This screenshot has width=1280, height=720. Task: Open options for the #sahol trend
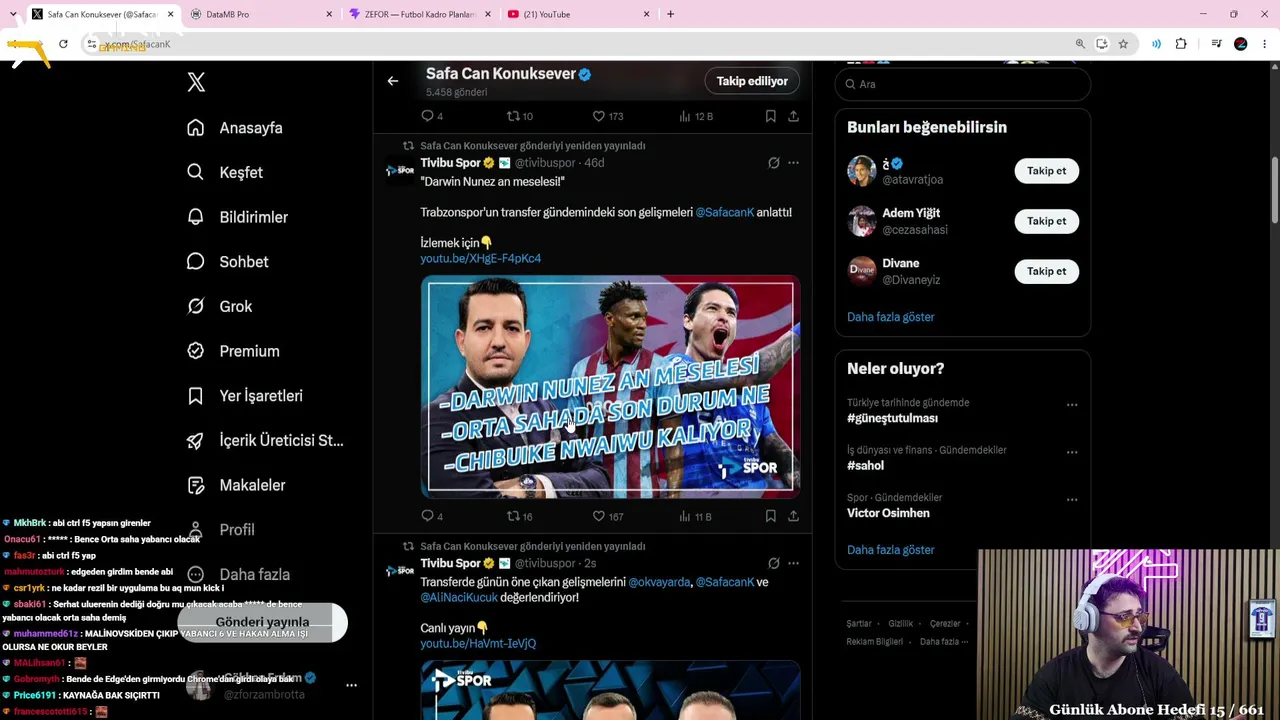click(x=1072, y=452)
